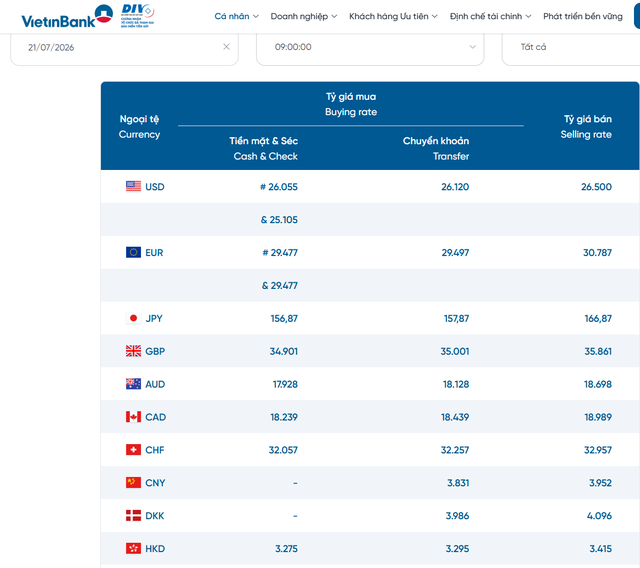640x568 pixels.
Task: Click CNY transfer rate 3.831
Action: 458,483
